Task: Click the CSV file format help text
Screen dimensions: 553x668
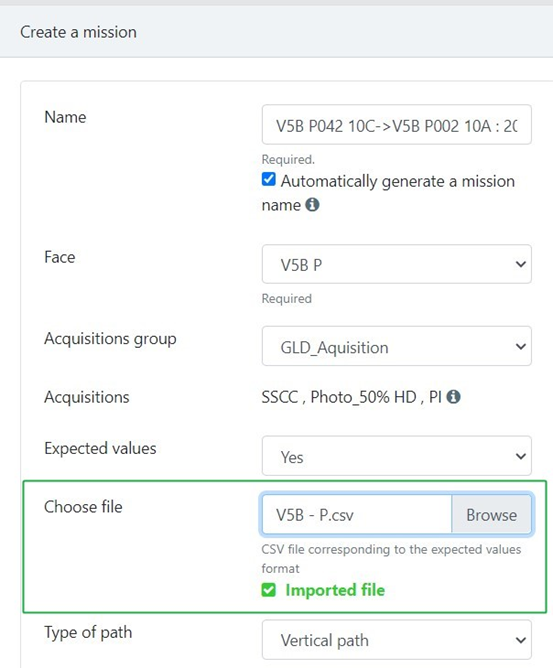Action: [391, 559]
